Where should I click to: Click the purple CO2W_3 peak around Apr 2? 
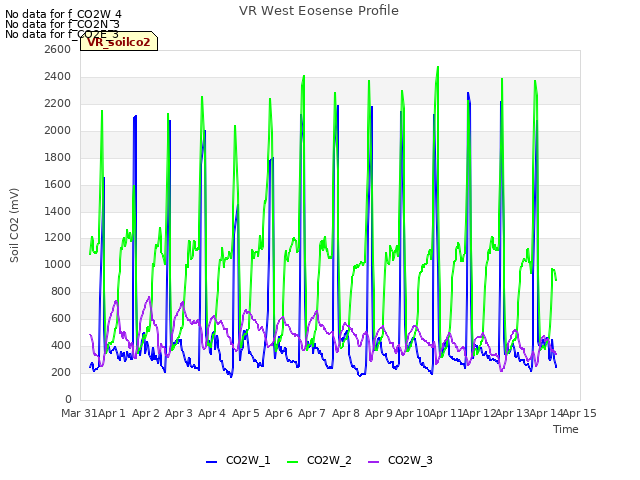149,297
